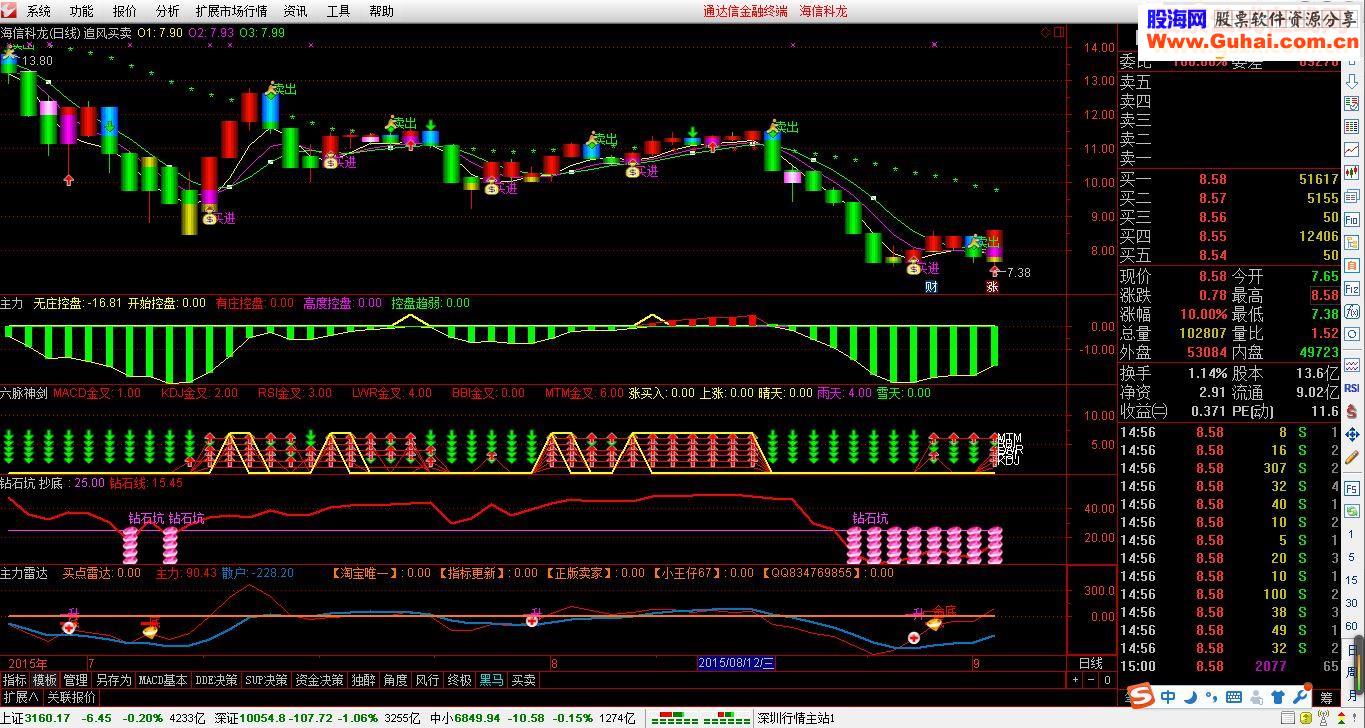Select the '周' weekly period button
This screenshot has width=1365, height=728.
[1351, 672]
